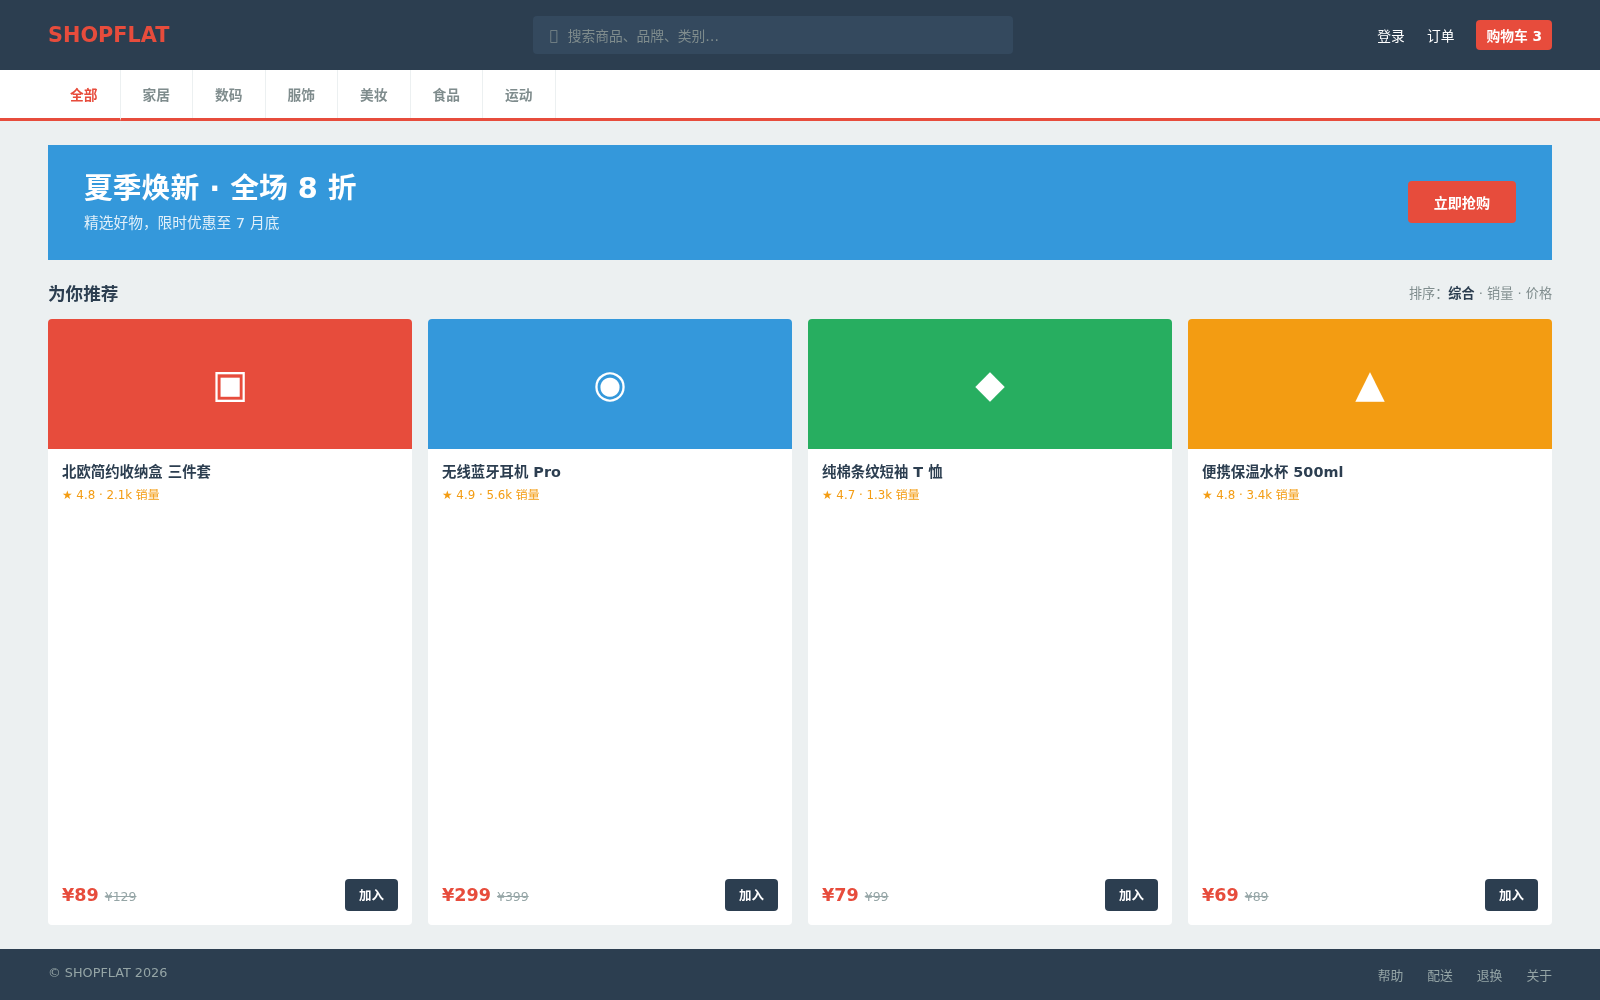This screenshot has width=1600, height=1000.
Task: Add 纯棉条纹短袖 T 恤 to cart
Action: point(1131,895)
